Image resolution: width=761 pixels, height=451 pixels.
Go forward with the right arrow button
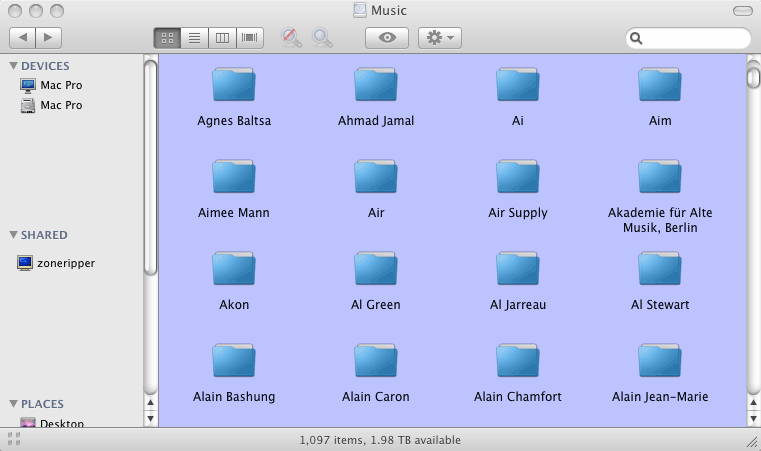click(x=49, y=38)
